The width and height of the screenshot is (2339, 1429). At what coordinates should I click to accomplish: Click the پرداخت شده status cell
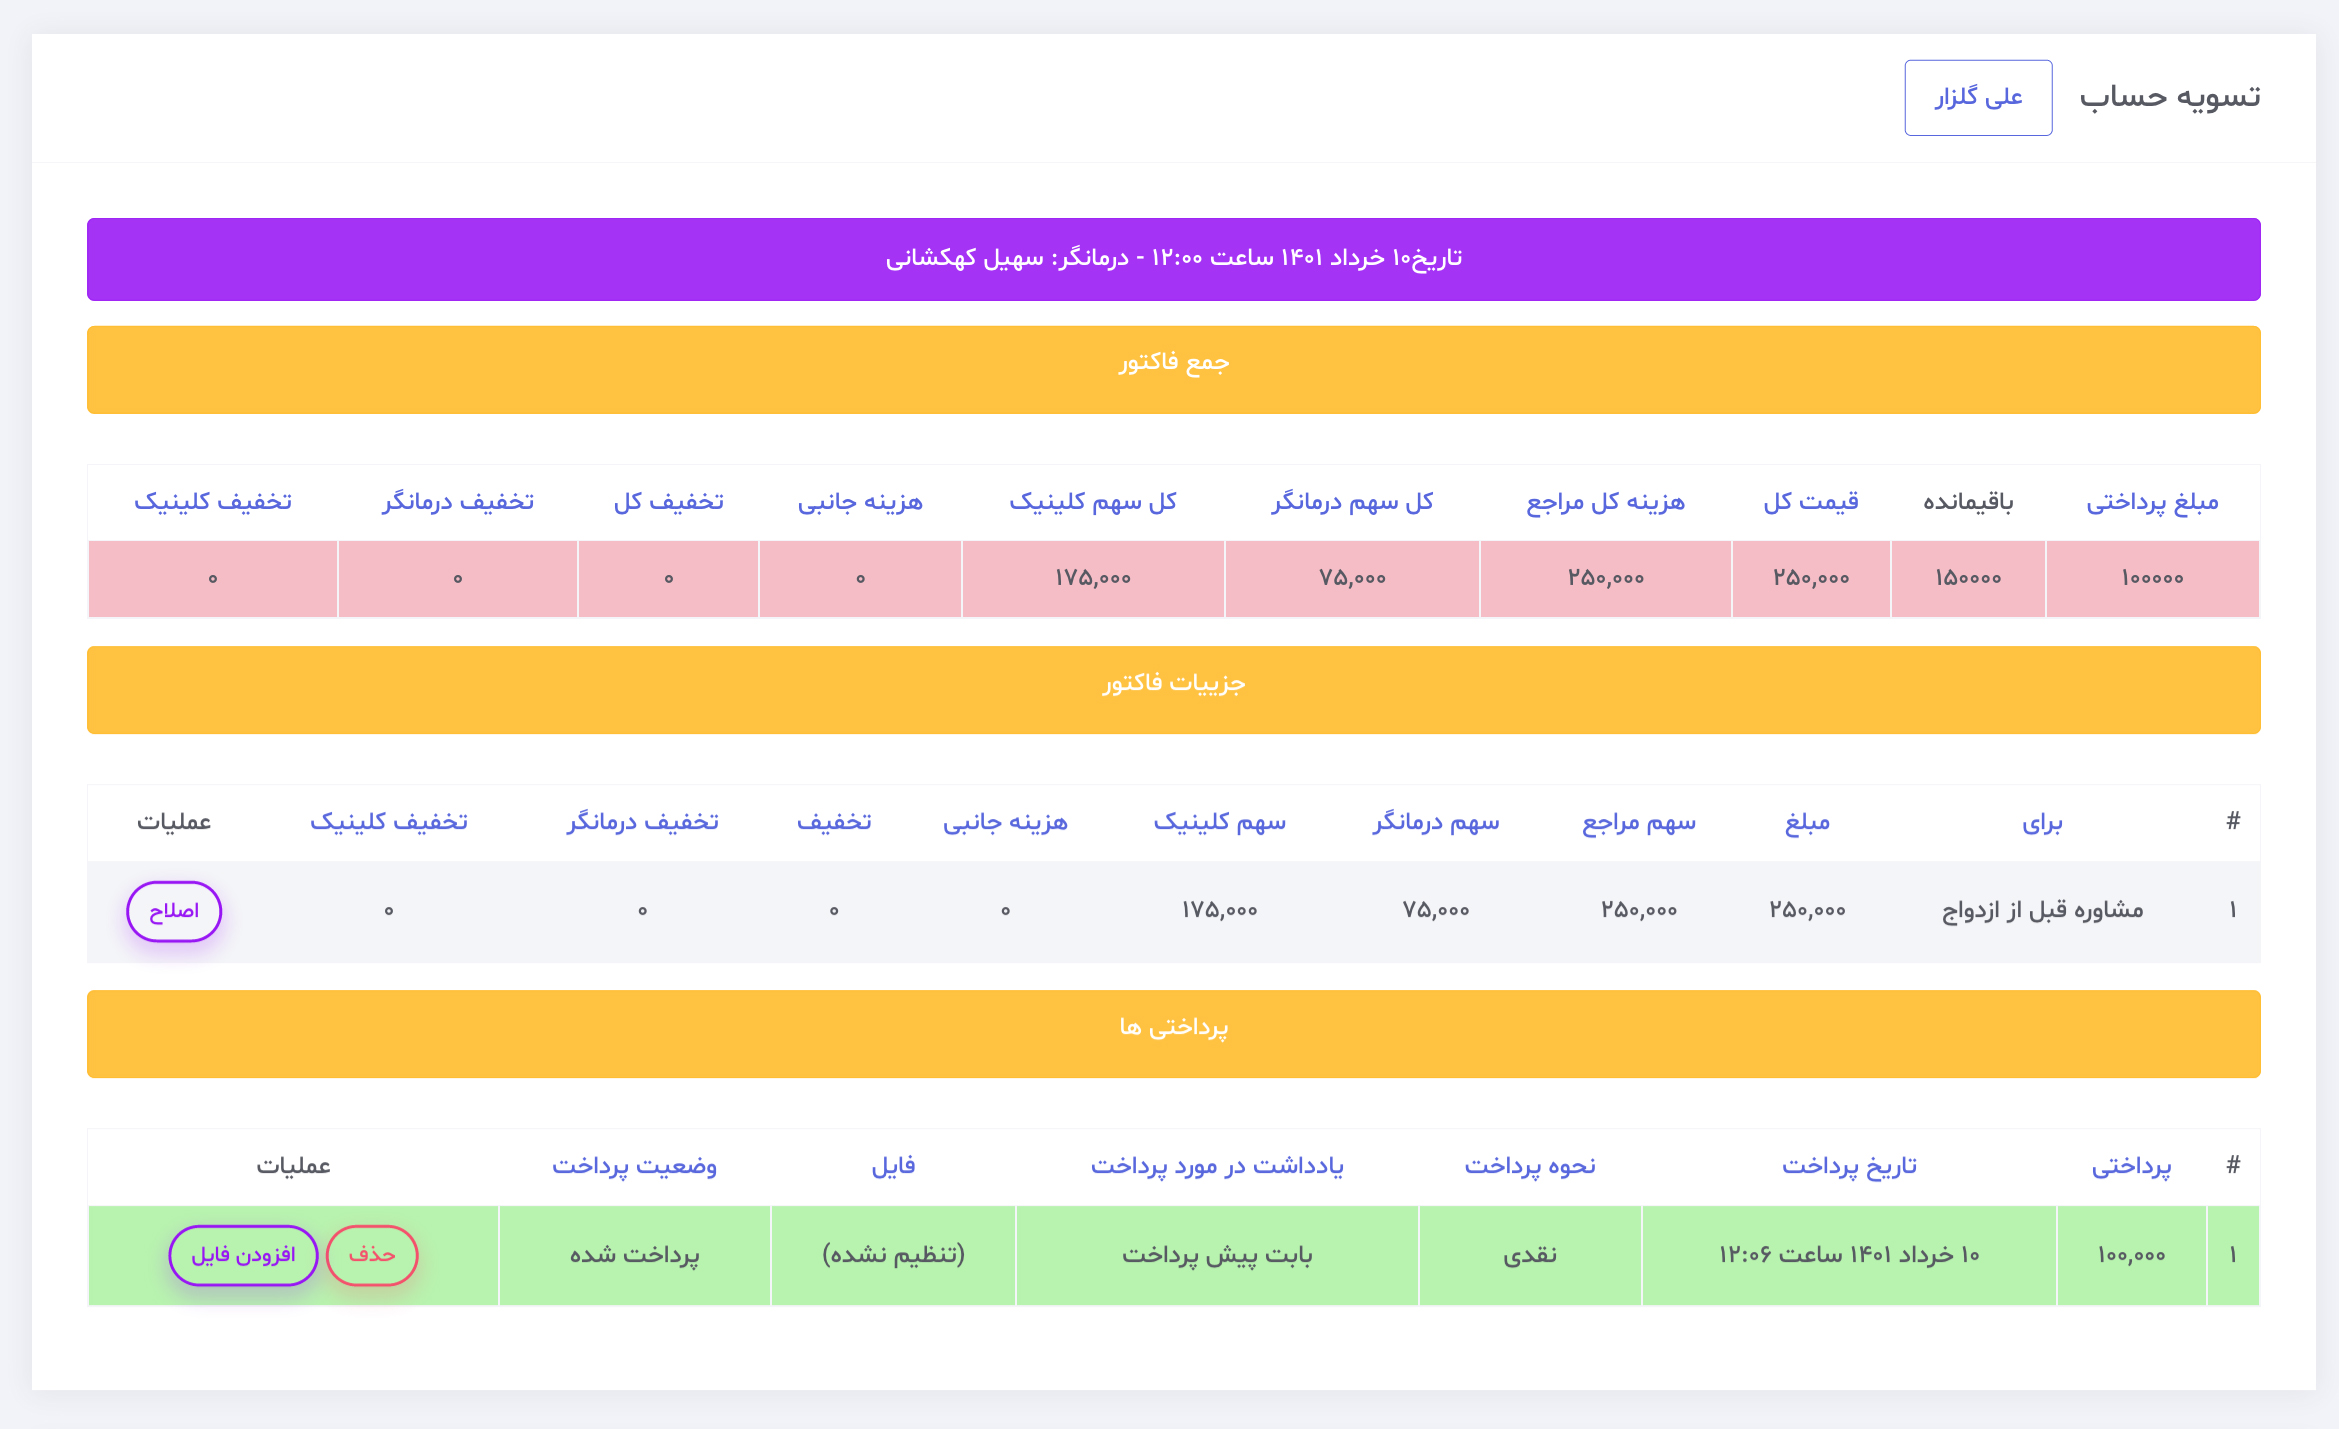tap(634, 1255)
